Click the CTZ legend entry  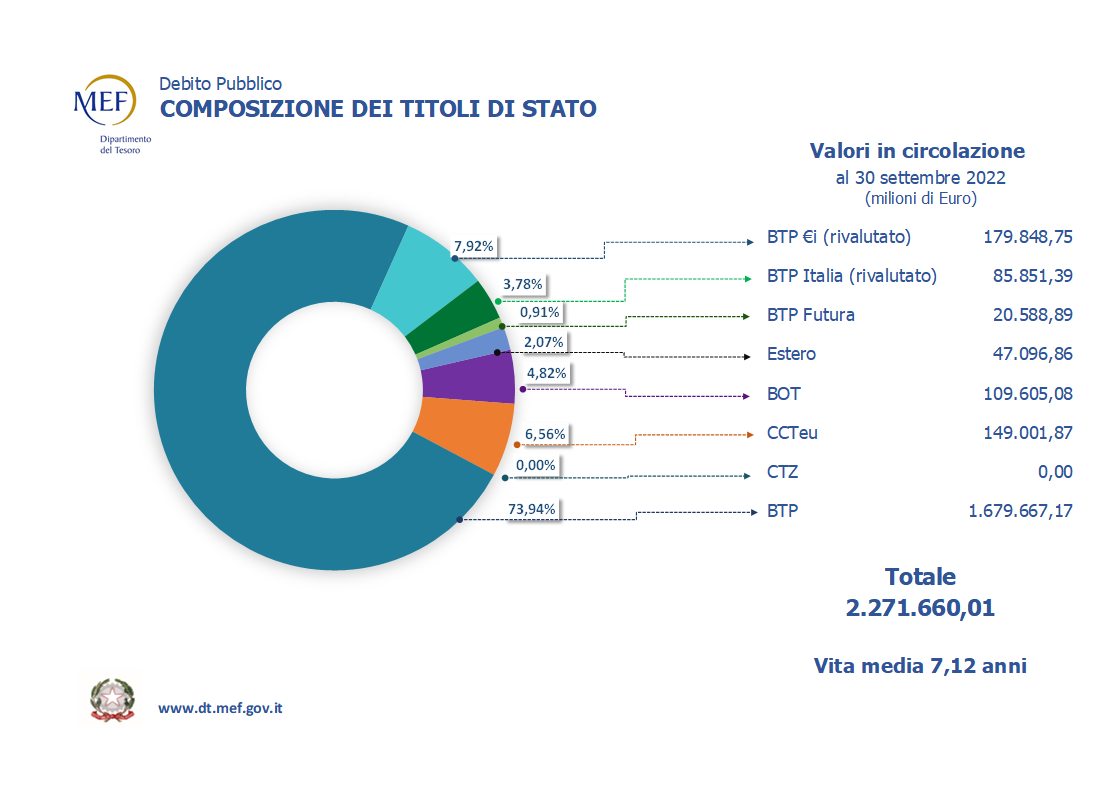782,472
